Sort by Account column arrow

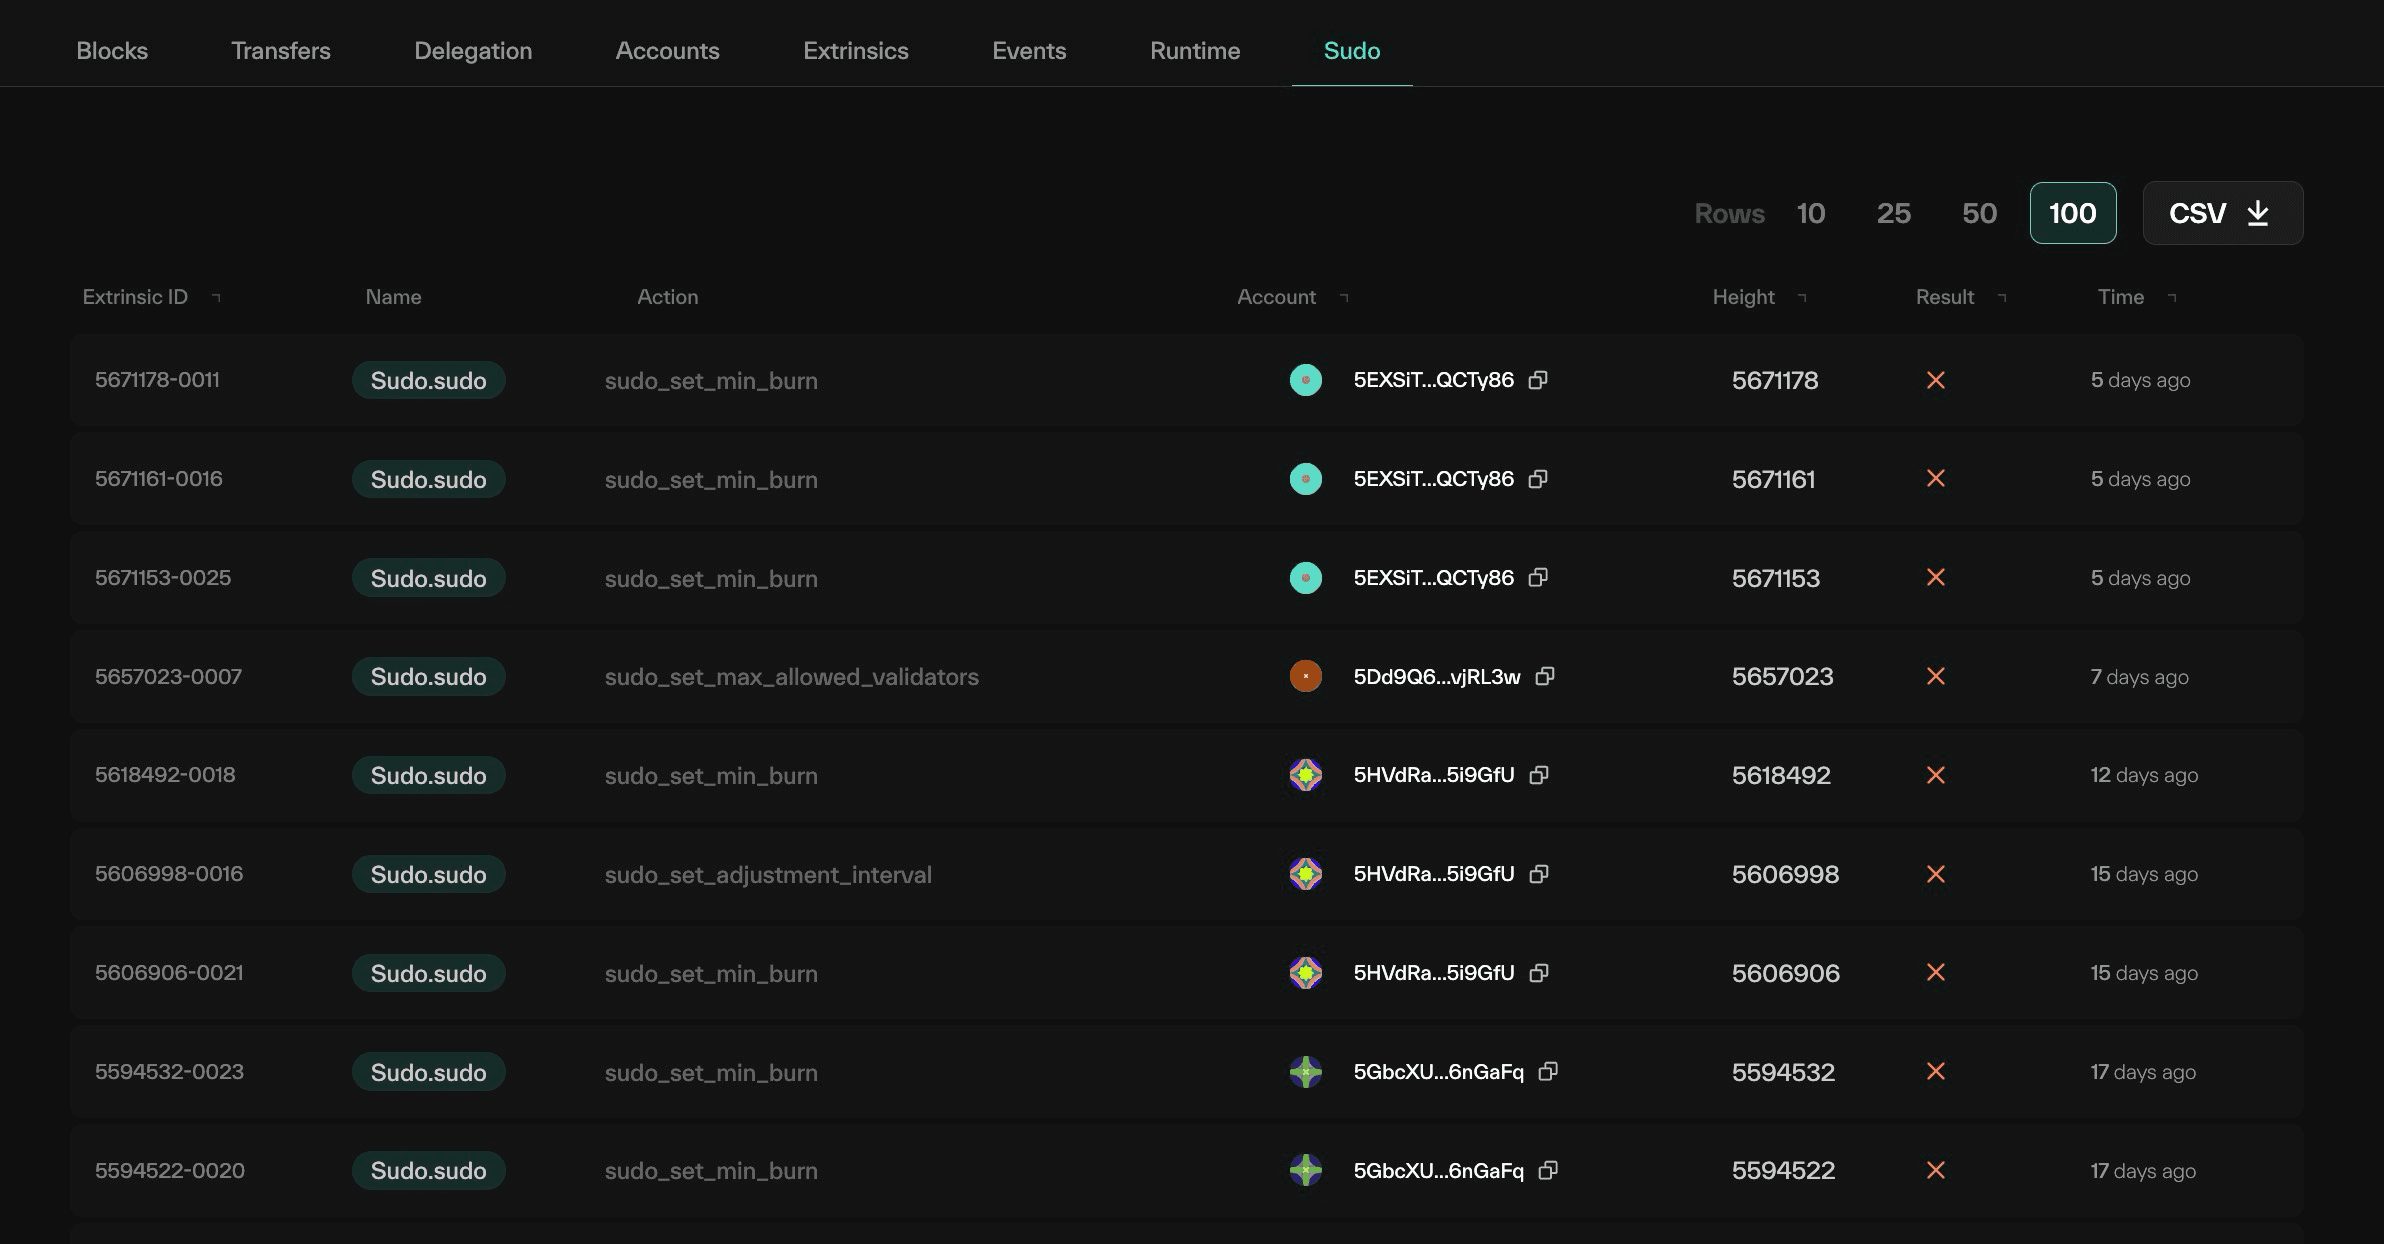[x=1344, y=297]
